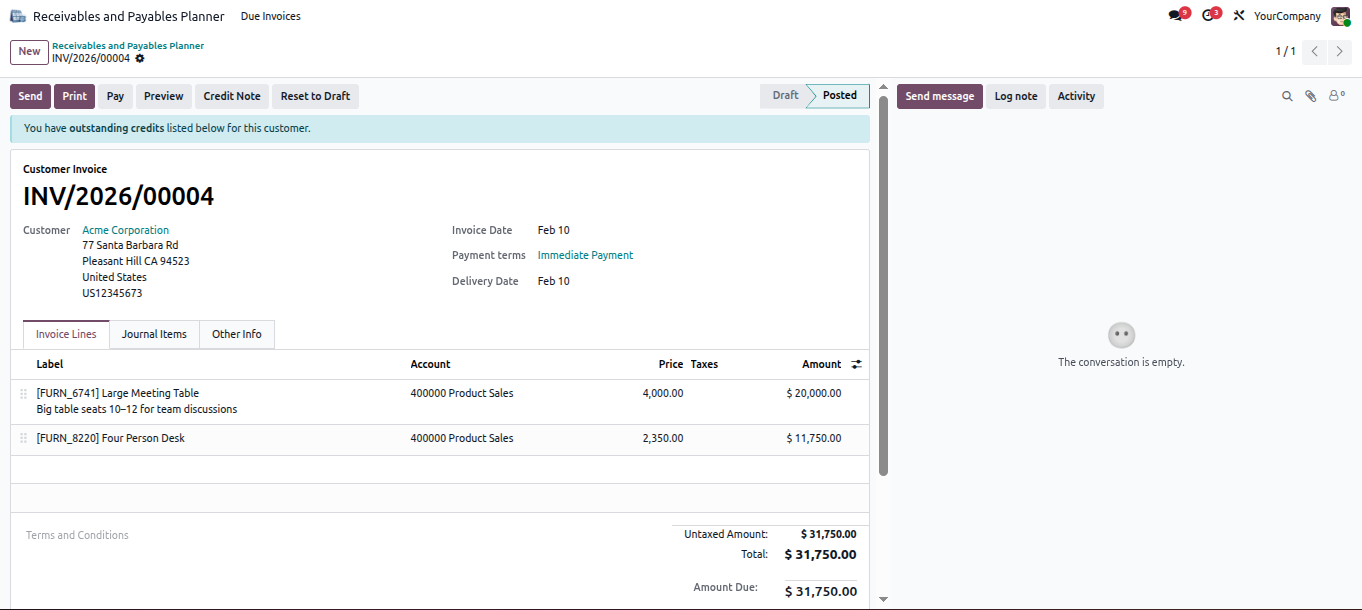Open attachments with the paperclip icon
Image resolution: width=1362 pixels, height=610 pixels.
point(1311,96)
